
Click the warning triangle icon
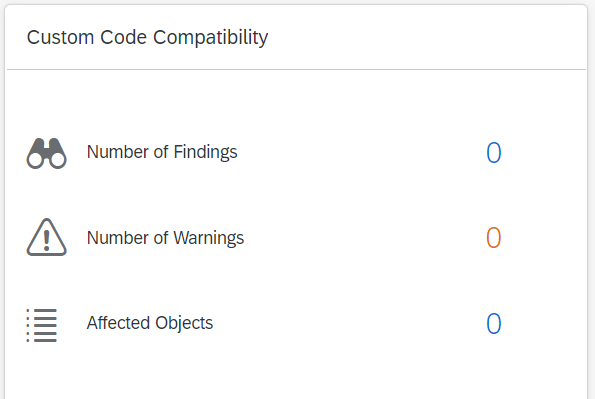coord(46,237)
